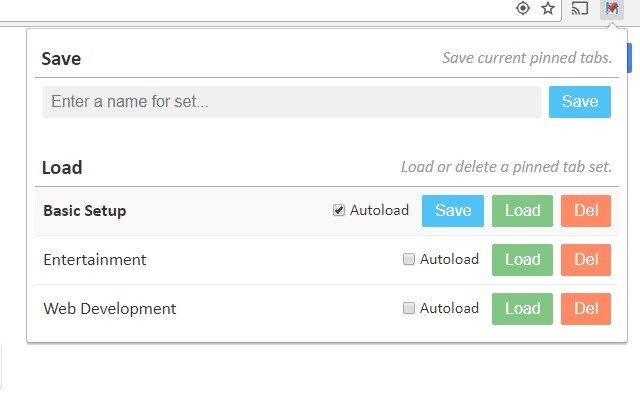Load the Web Development tab set

click(522, 309)
